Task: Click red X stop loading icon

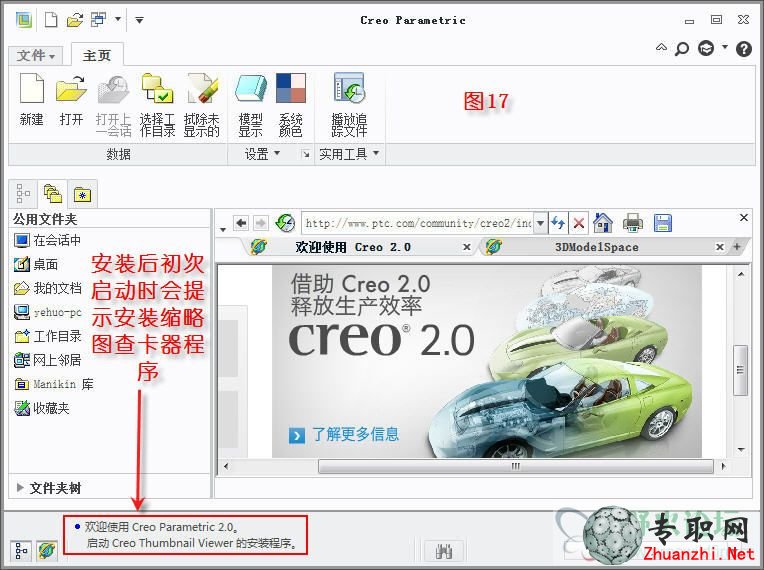Action: pyautogui.click(x=579, y=224)
